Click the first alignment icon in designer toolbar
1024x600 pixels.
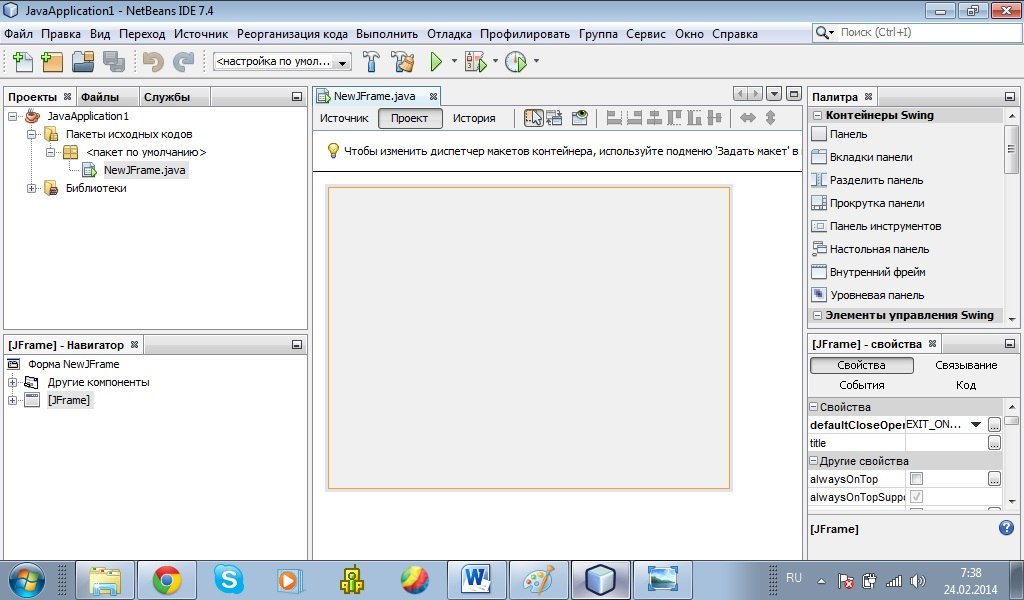[614, 118]
